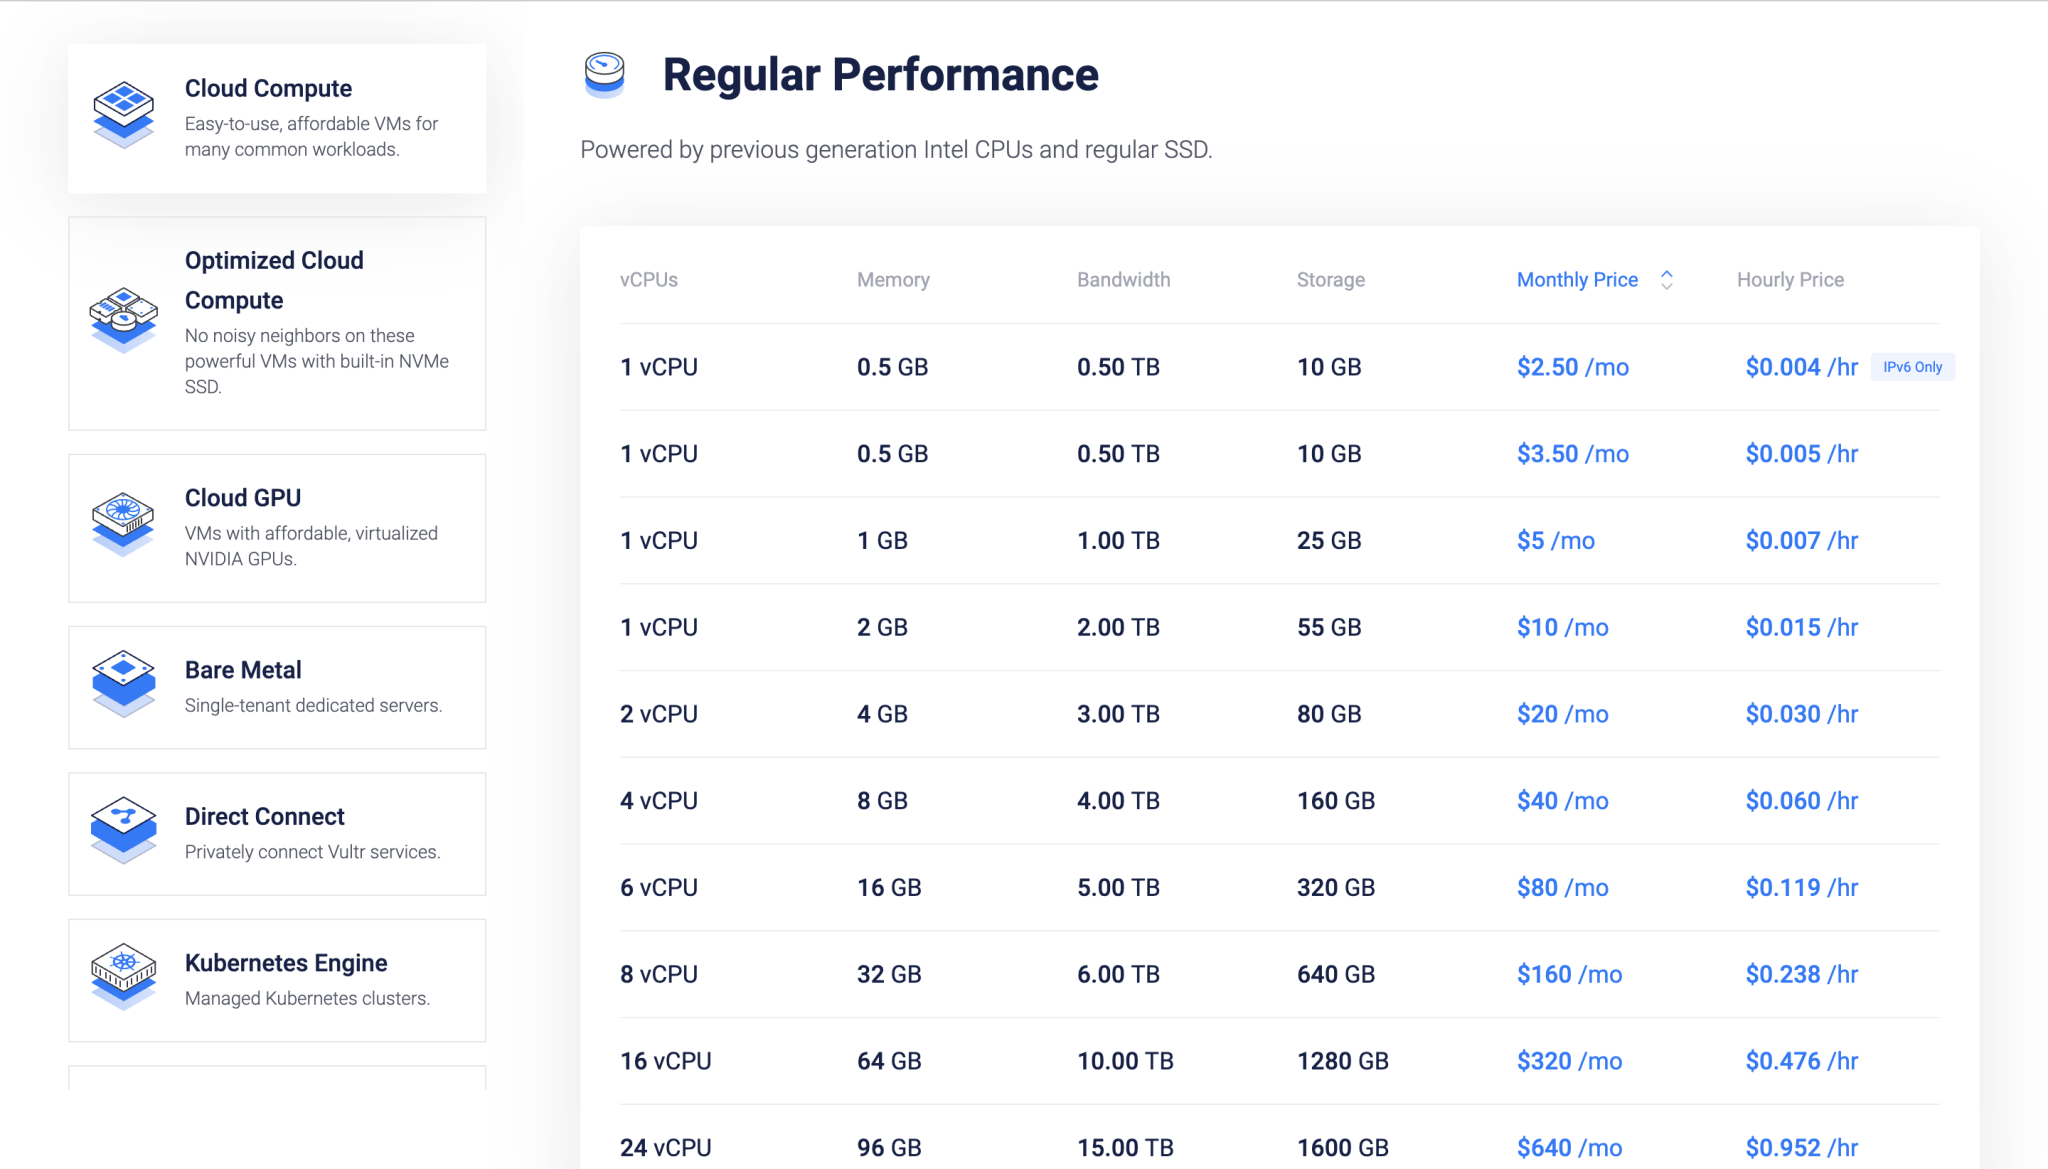The height and width of the screenshot is (1169, 2048).
Task: Click the Monthly Price column header
Action: point(1577,280)
